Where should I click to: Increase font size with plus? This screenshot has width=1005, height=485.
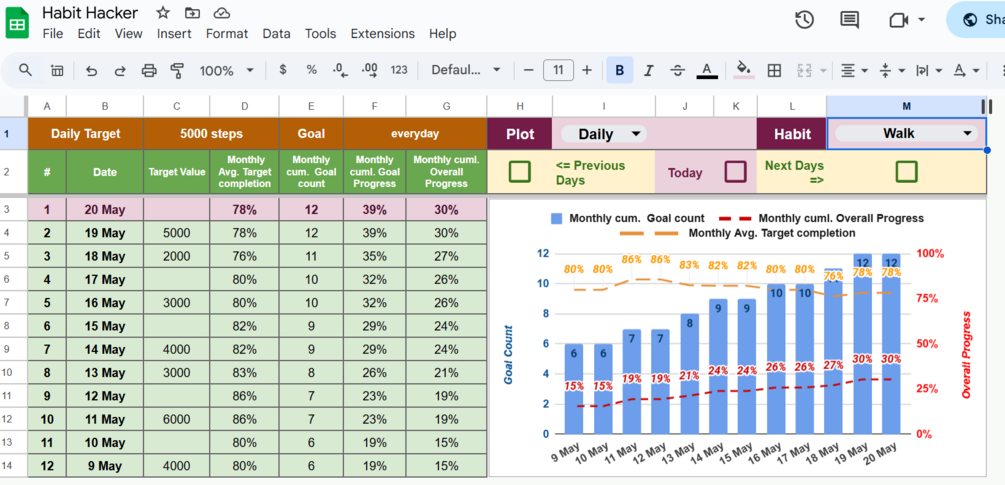point(586,70)
